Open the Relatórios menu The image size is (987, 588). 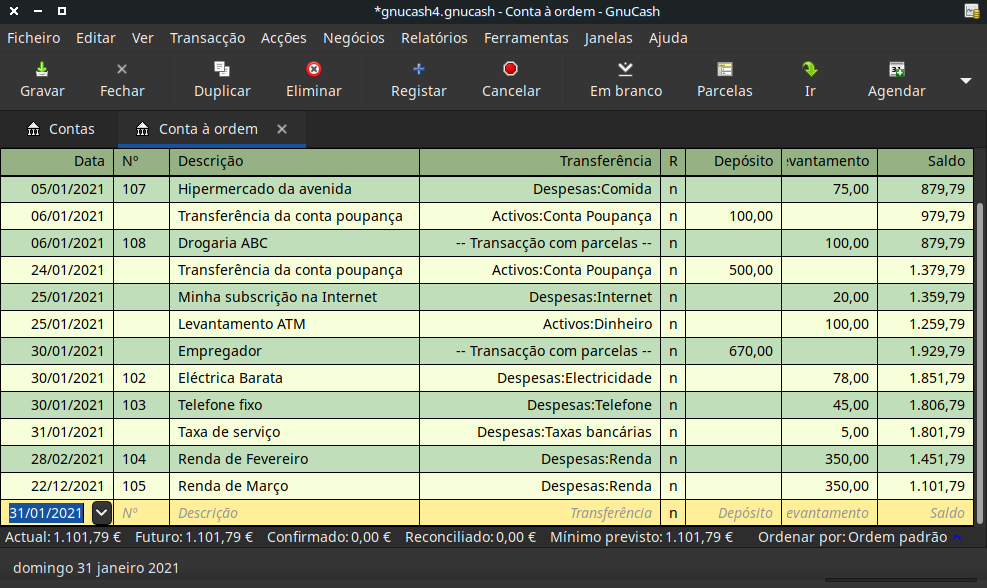coord(433,38)
